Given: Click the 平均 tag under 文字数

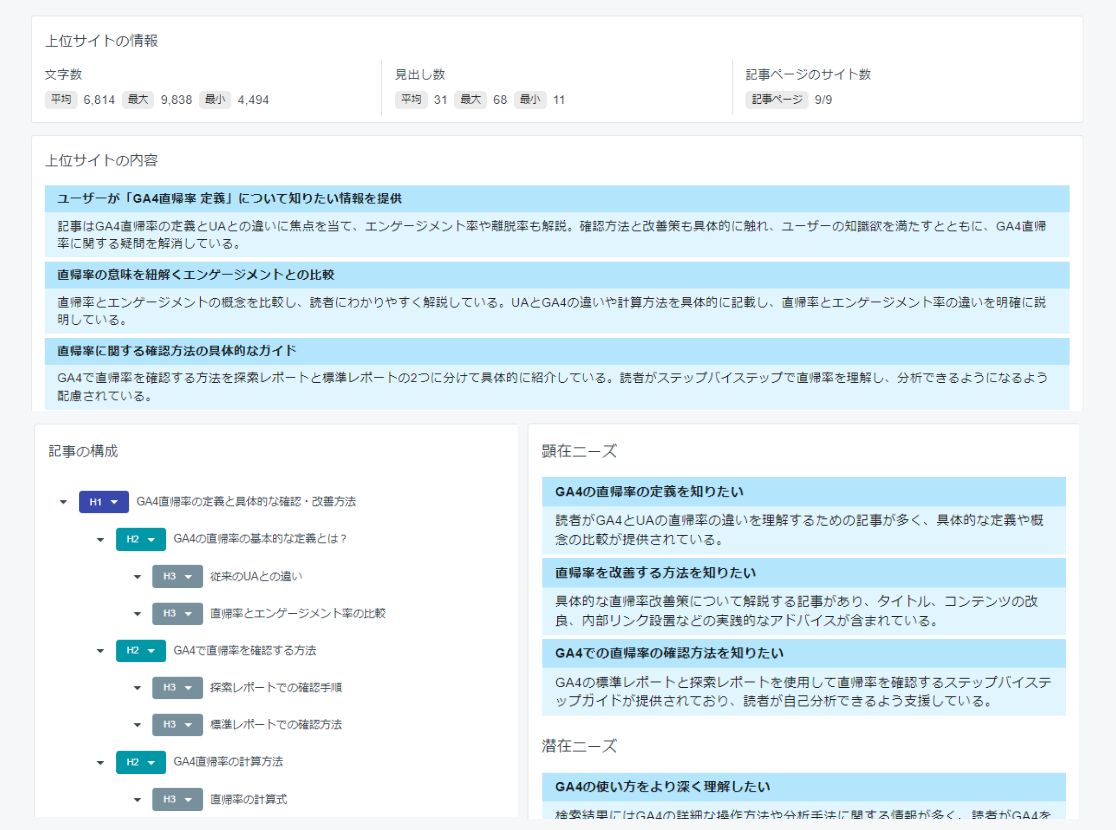Looking at the screenshot, I should coord(63,99).
